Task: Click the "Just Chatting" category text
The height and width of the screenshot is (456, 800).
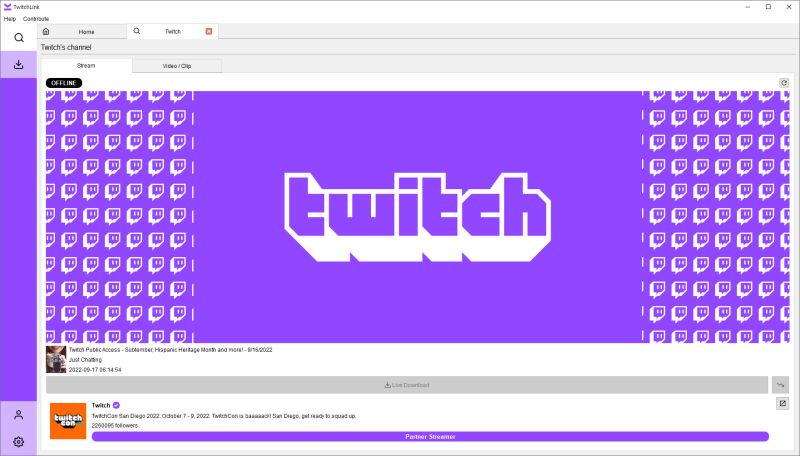Action: (85, 360)
